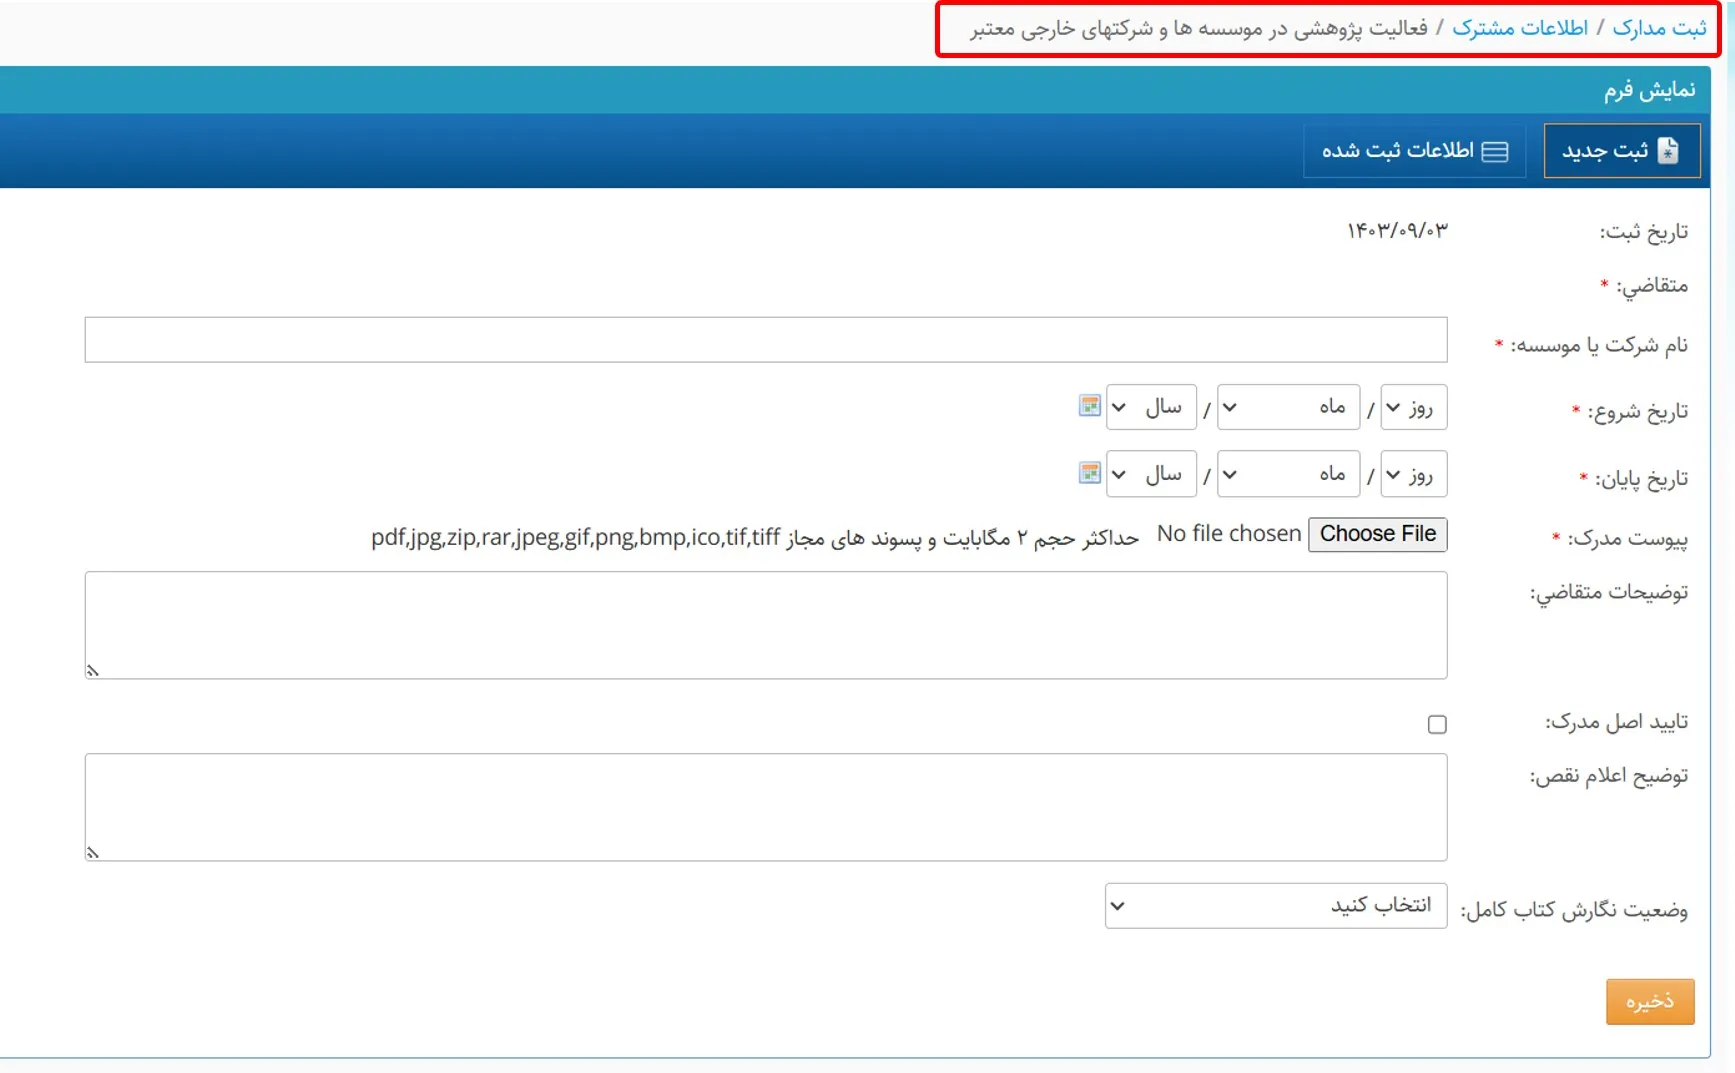Image resolution: width=1735 pixels, height=1073 pixels.
Task: Check the تایید اصل مدرک checkbox
Action: click(1437, 724)
